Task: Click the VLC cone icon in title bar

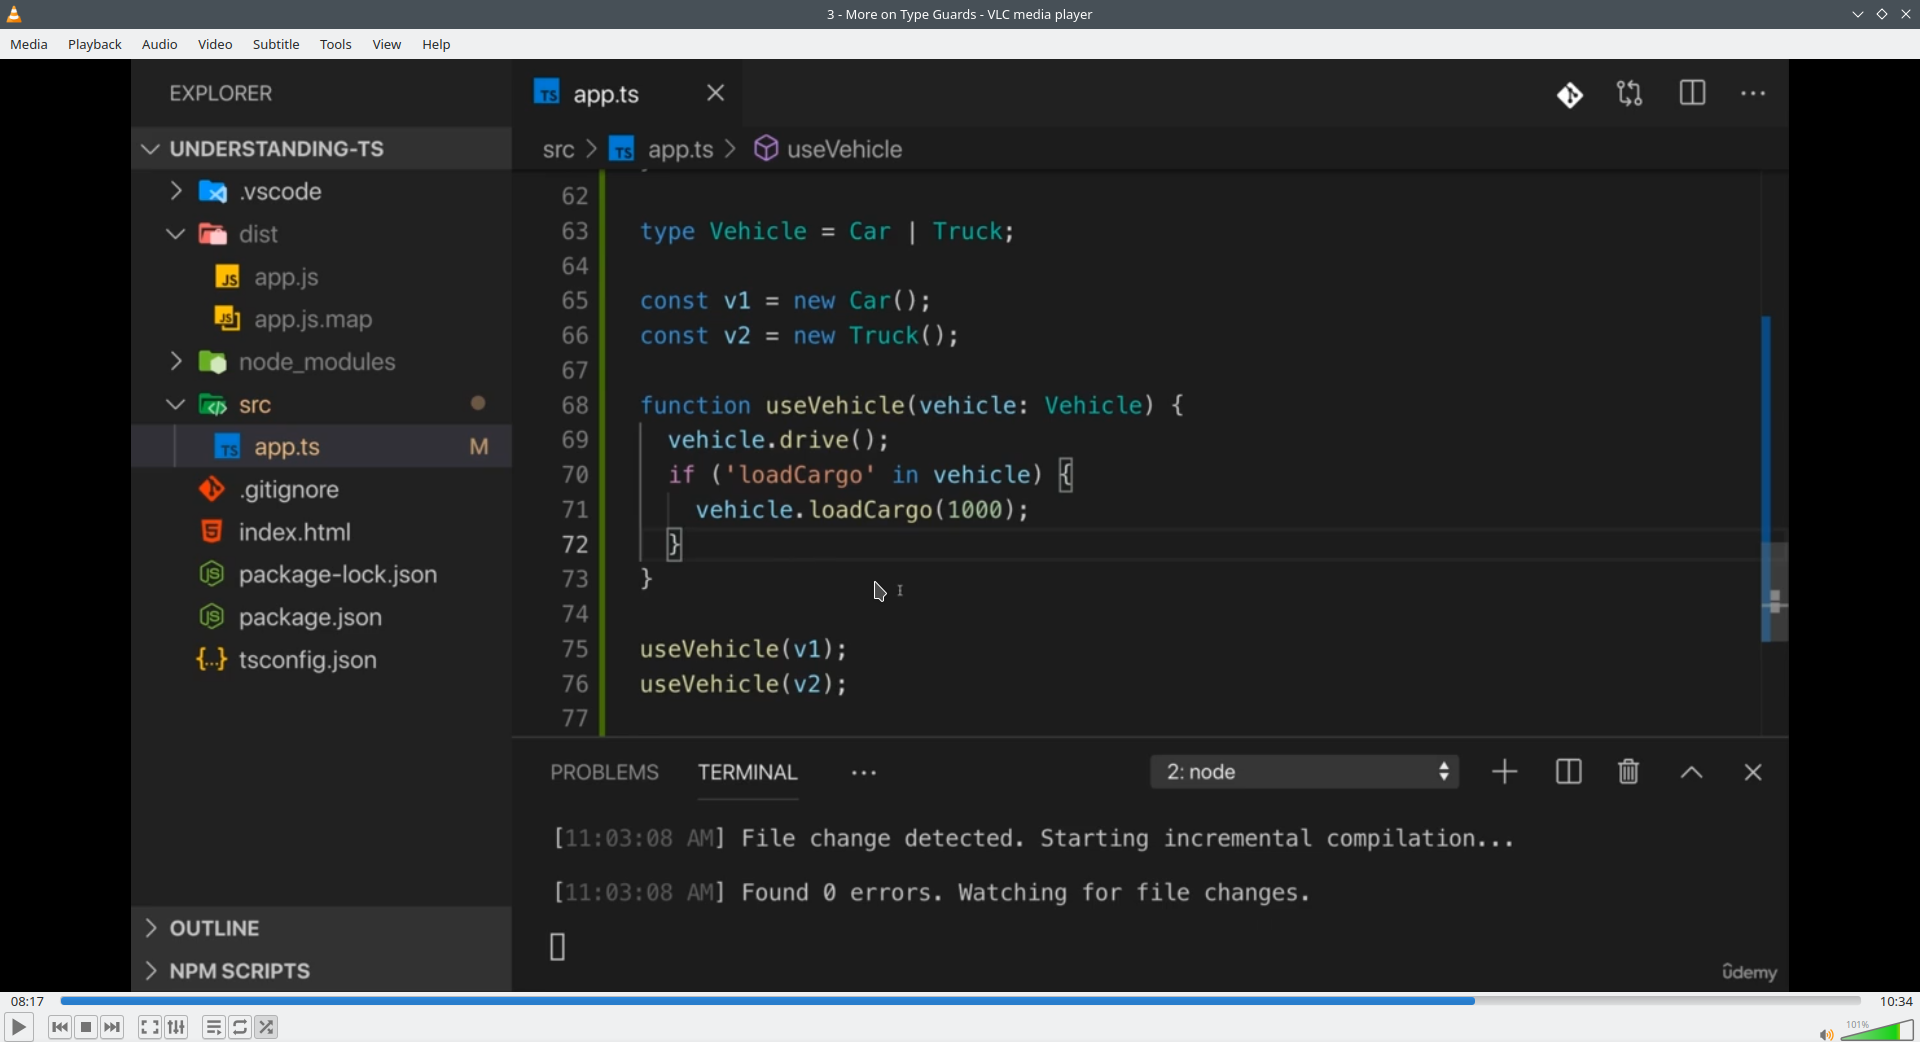Action: pyautogui.click(x=15, y=14)
